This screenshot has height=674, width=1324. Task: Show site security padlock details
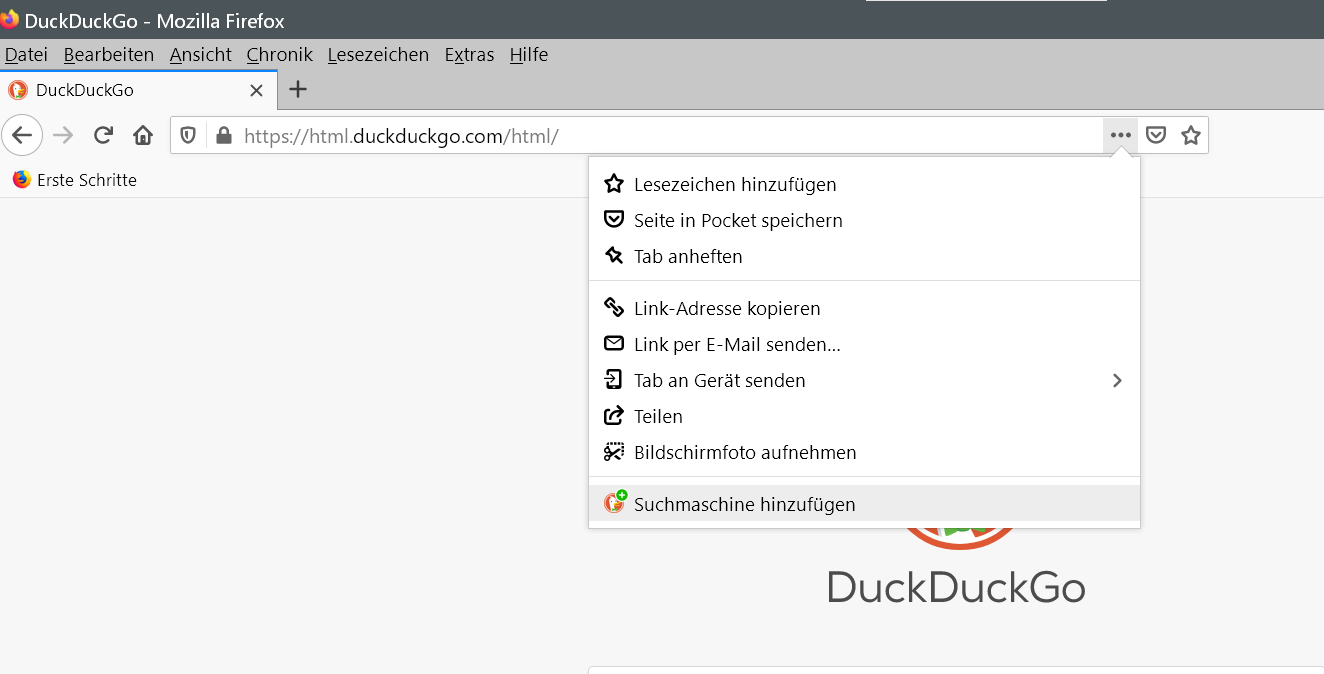pos(223,135)
